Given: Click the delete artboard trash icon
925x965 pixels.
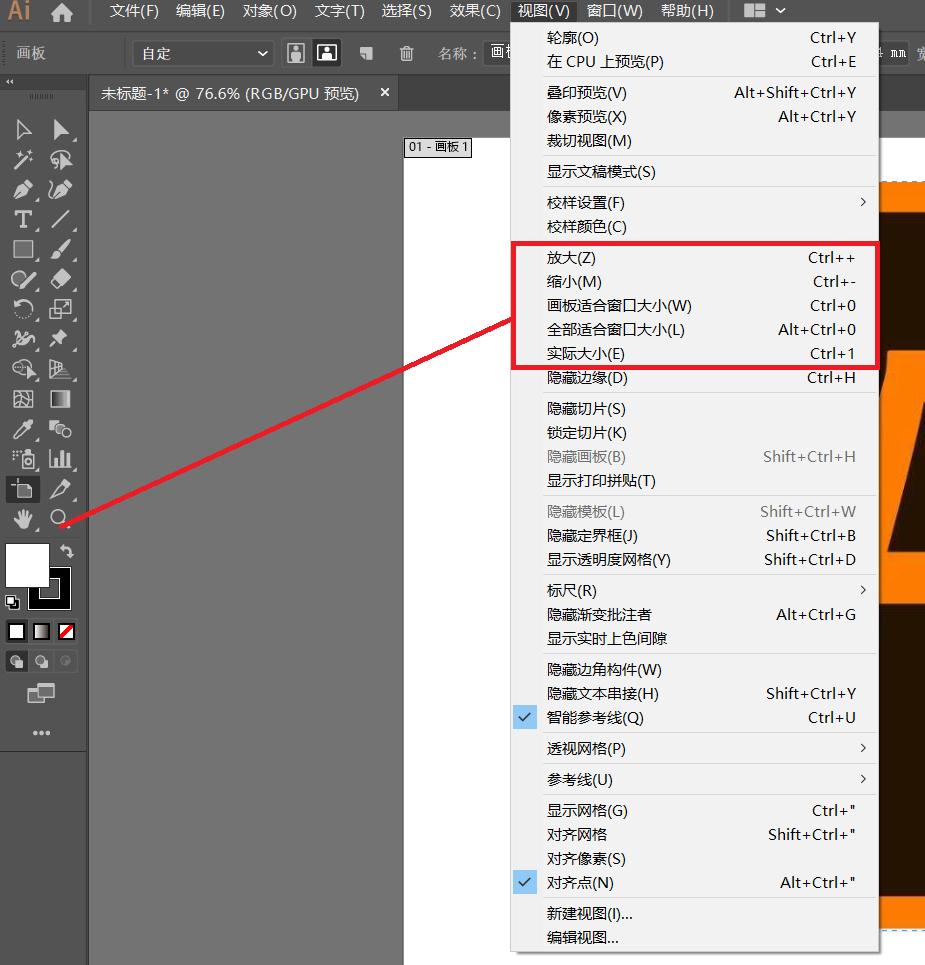Looking at the screenshot, I should [406, 54].
